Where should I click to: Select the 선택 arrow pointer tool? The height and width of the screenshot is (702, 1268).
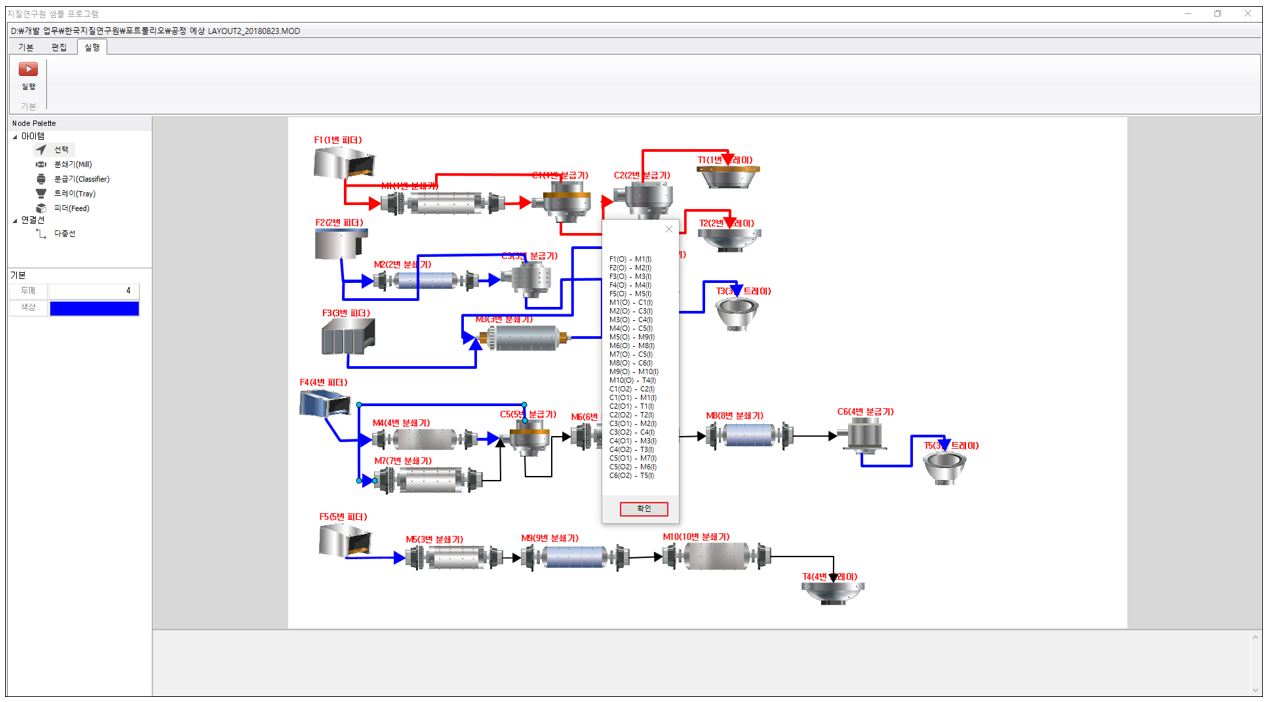(x=54, y=149)
